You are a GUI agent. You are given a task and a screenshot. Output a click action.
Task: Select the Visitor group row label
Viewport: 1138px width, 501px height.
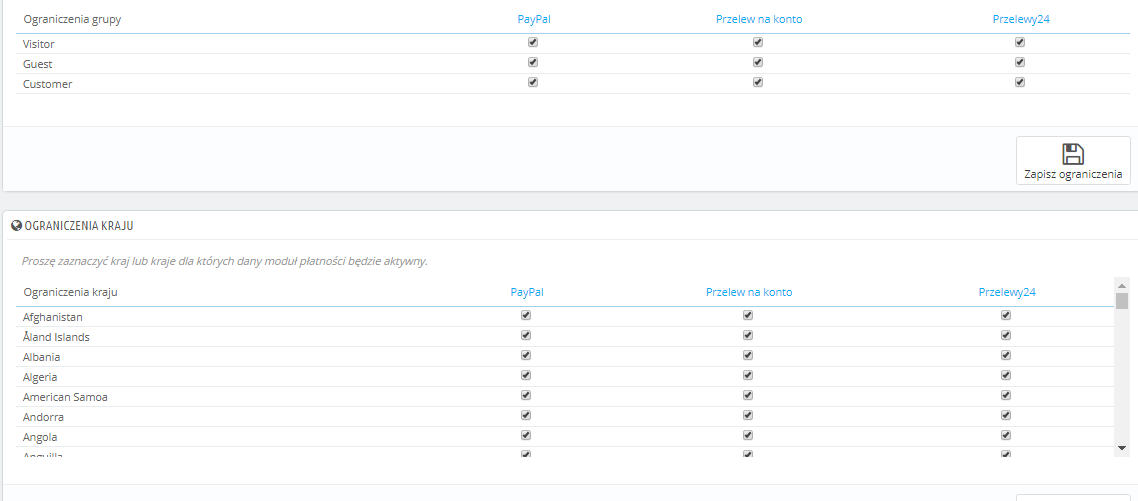(38, 44)
